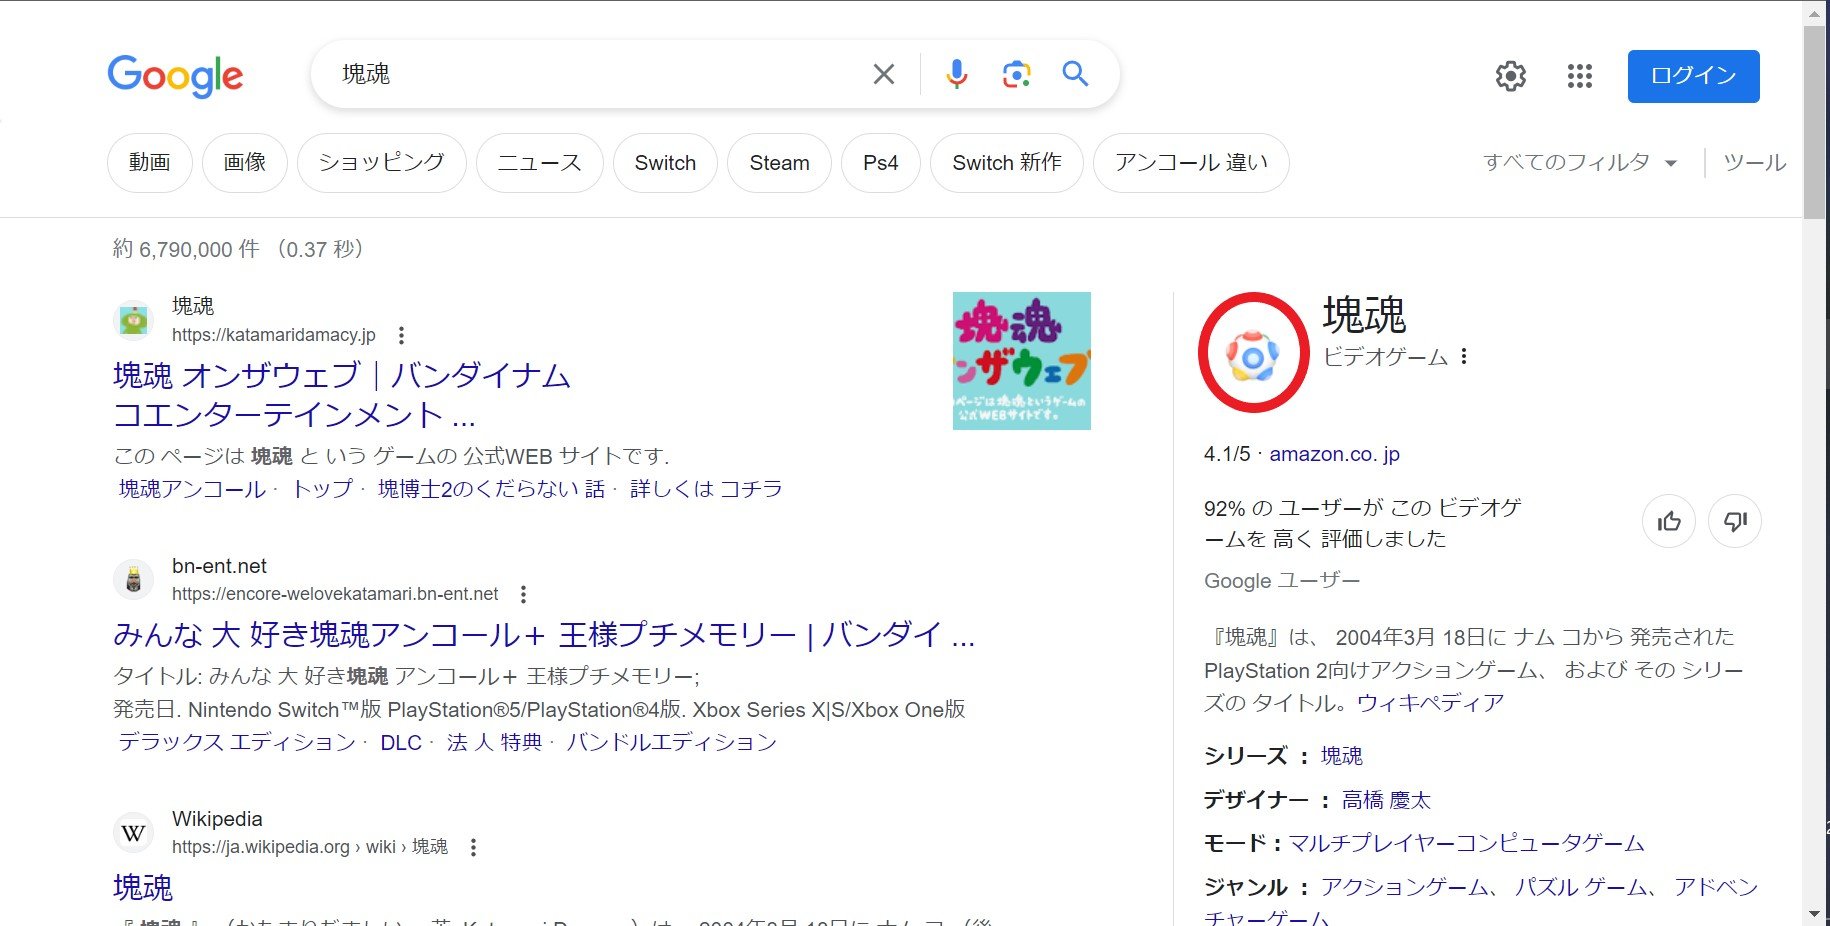Click the thumbs down rating icon

click(x=1735, y=521)
